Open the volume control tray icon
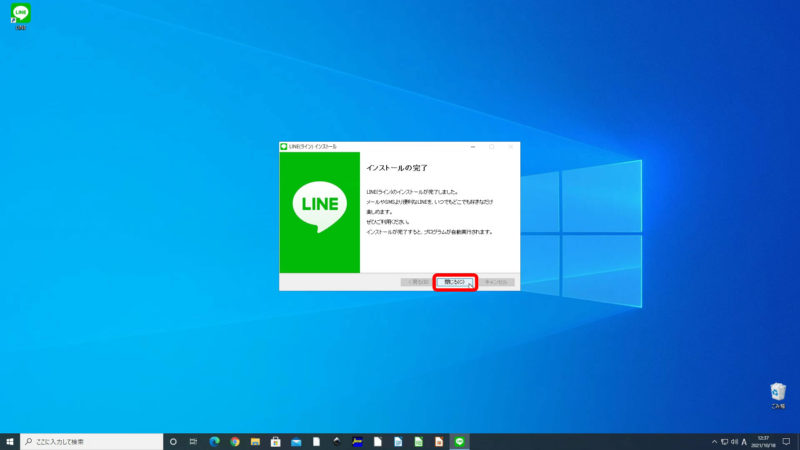This screenshot has height=450, width=800. 734,442
